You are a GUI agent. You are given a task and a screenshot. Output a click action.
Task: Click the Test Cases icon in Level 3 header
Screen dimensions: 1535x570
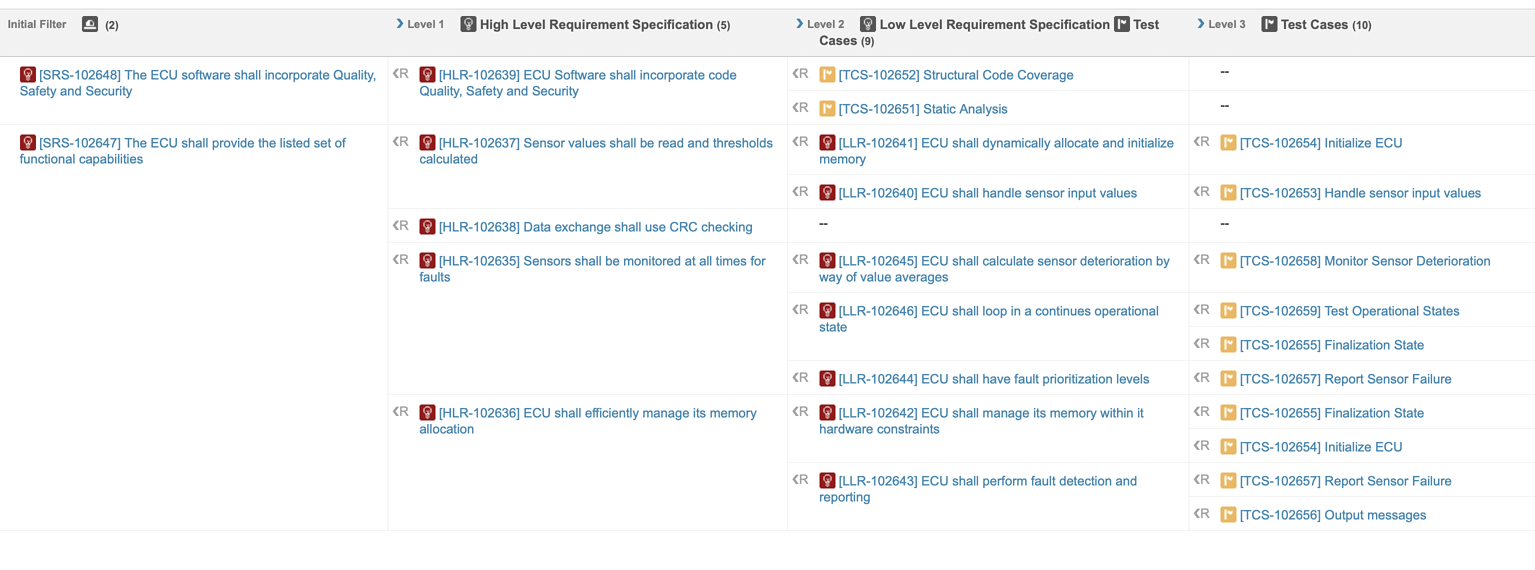(1269, 24)
